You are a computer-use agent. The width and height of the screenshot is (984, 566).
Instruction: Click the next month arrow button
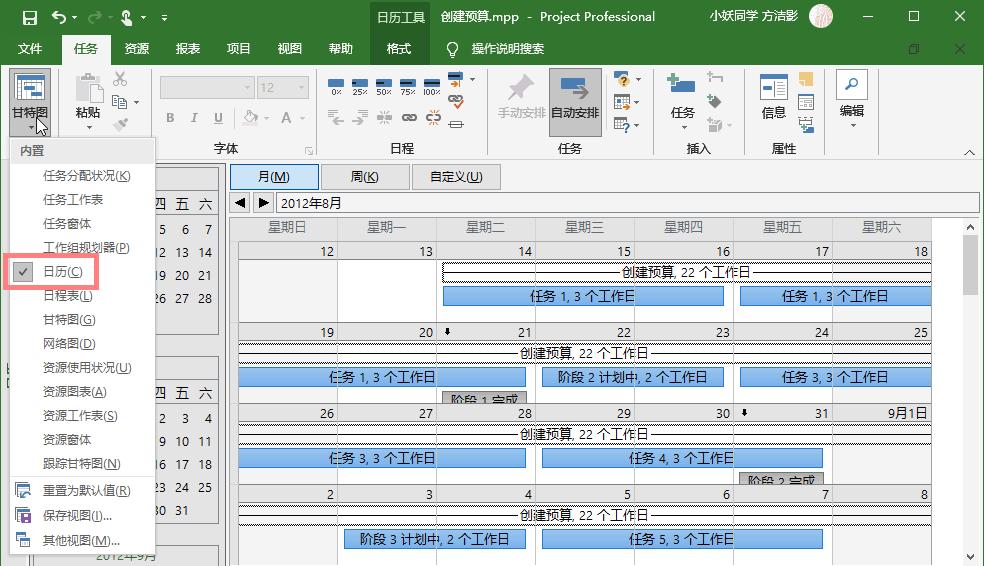[263, 203]
